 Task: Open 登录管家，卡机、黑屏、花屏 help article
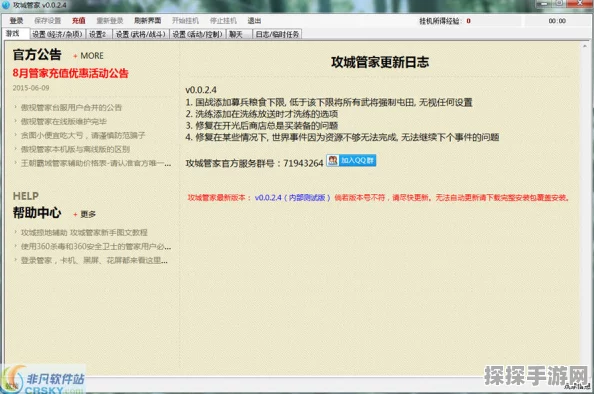[x=94, y=260]
